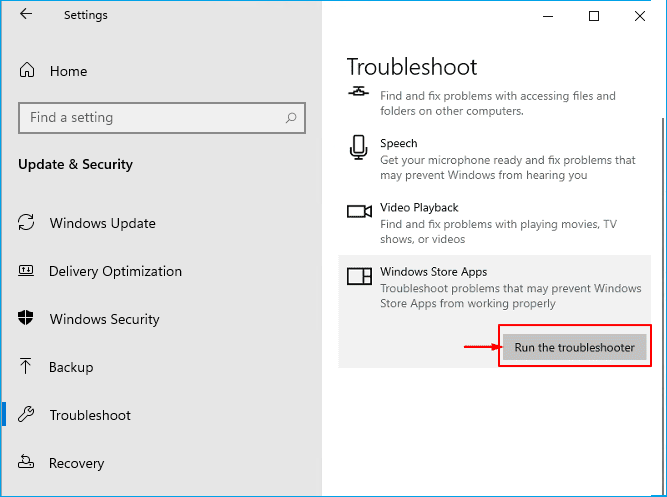Screen dimensions: 667x497
Task: Type in Find a setting field
Action: (x=150, y=118)
